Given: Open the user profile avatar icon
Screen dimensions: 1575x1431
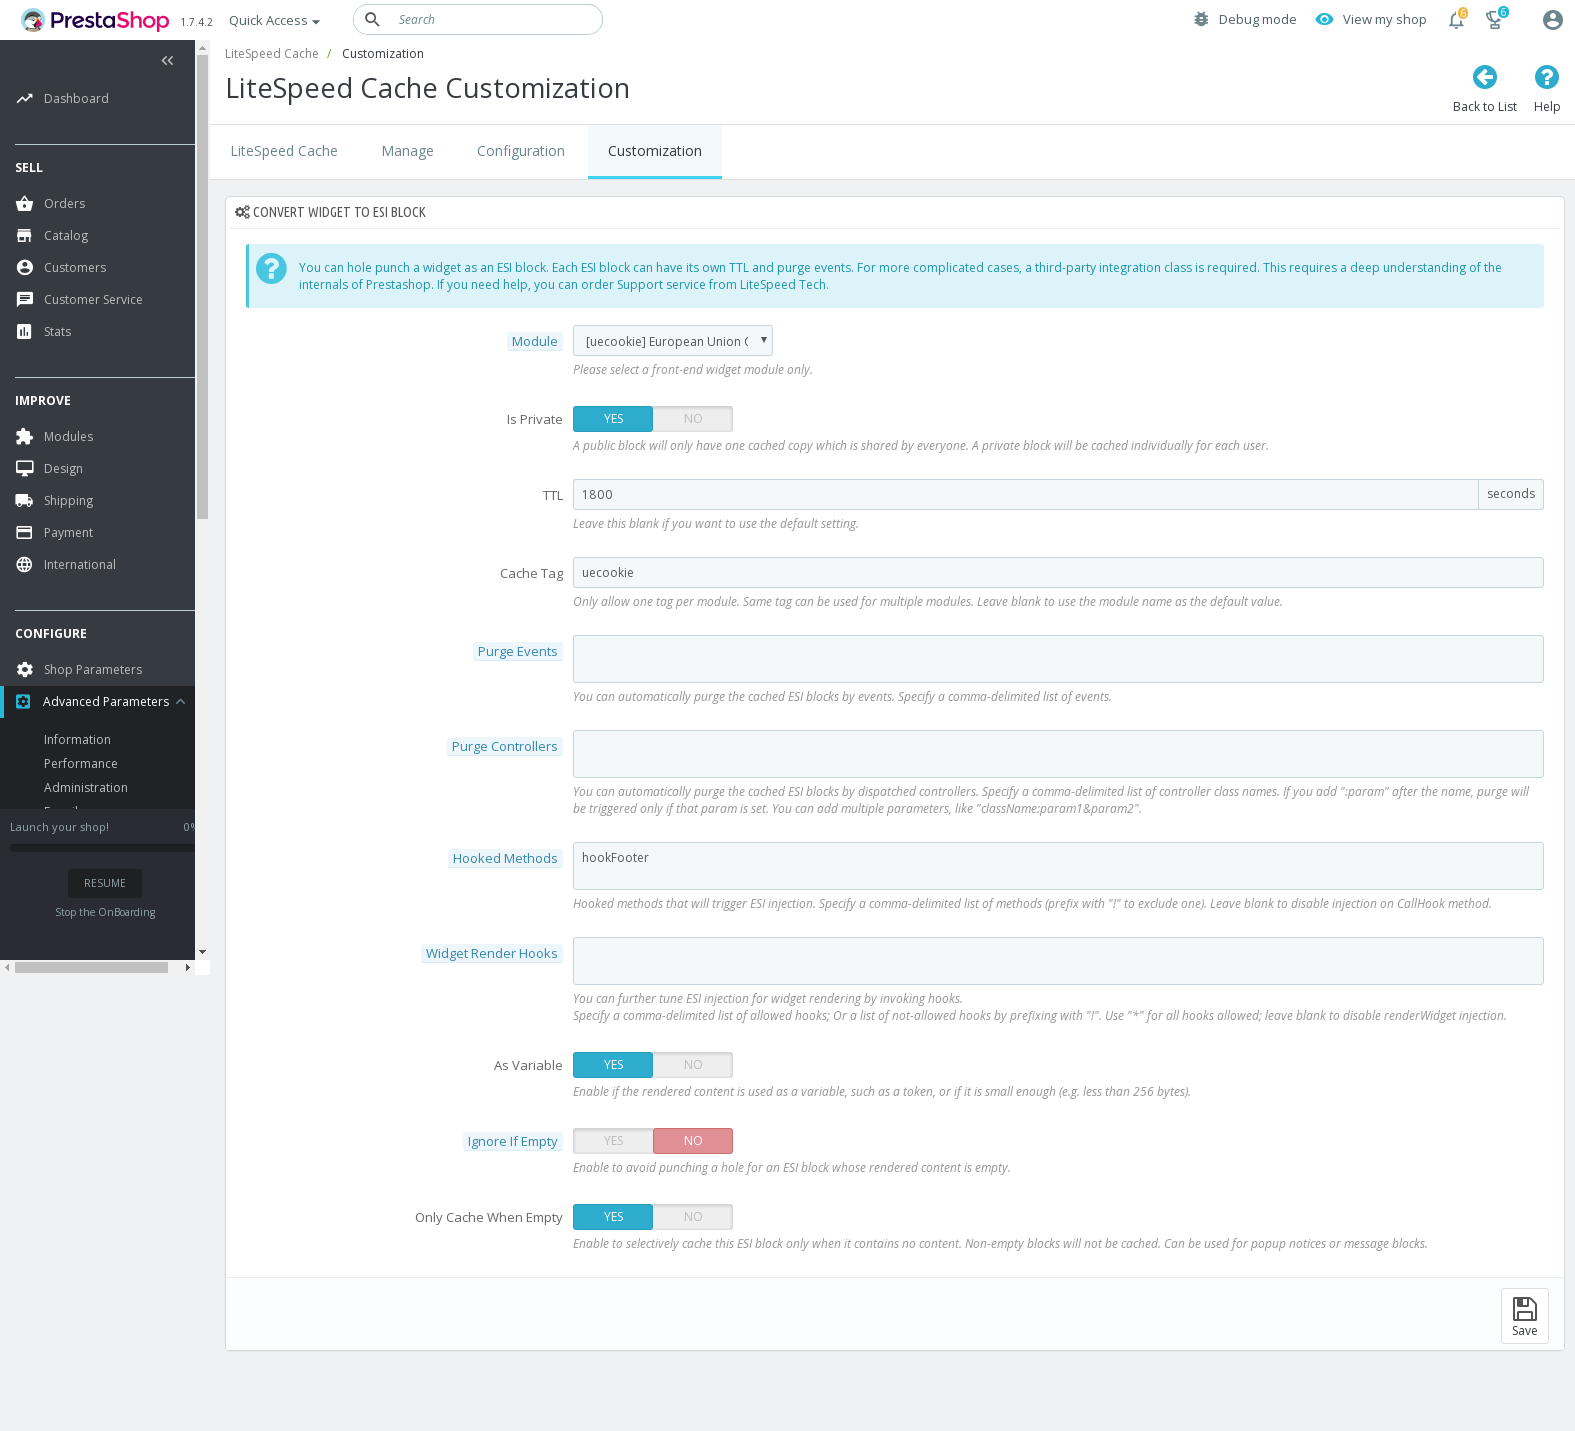Looking at the screenshot, I should point(1552,19).
